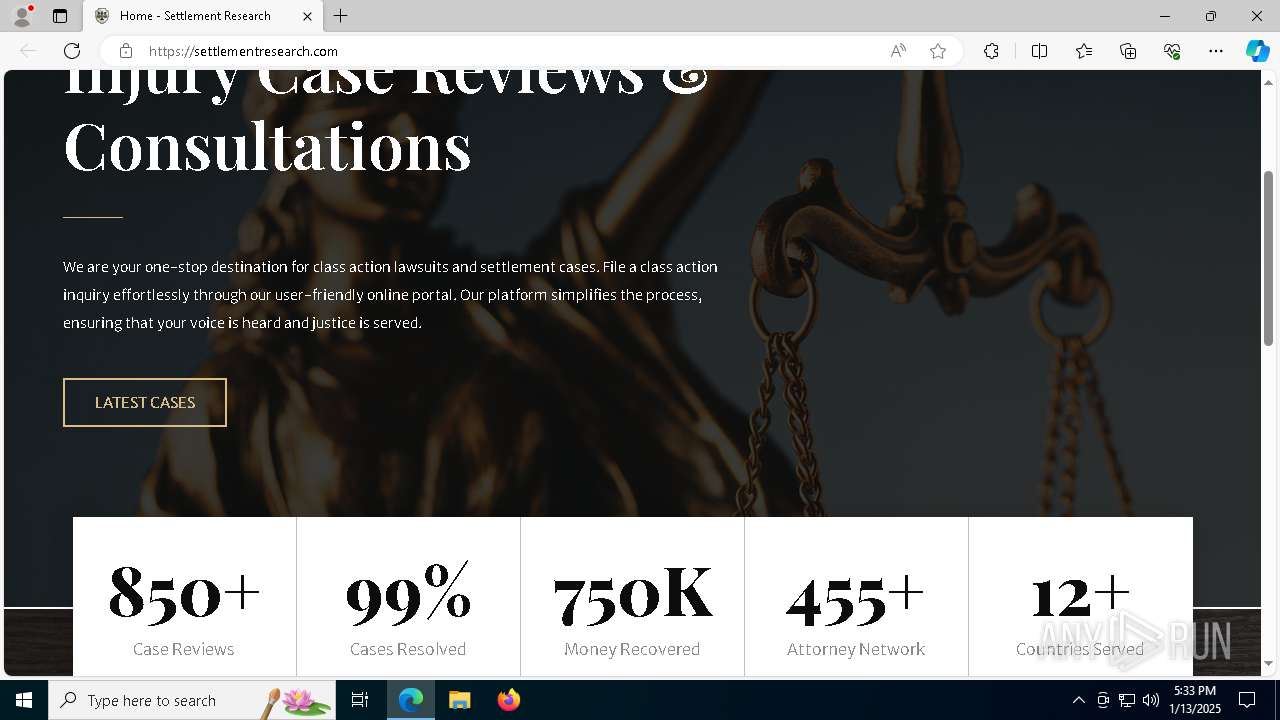Open Microsoft Edge from the taskbar
This screenshot has height=720, width=1280.
click(411, 700)
